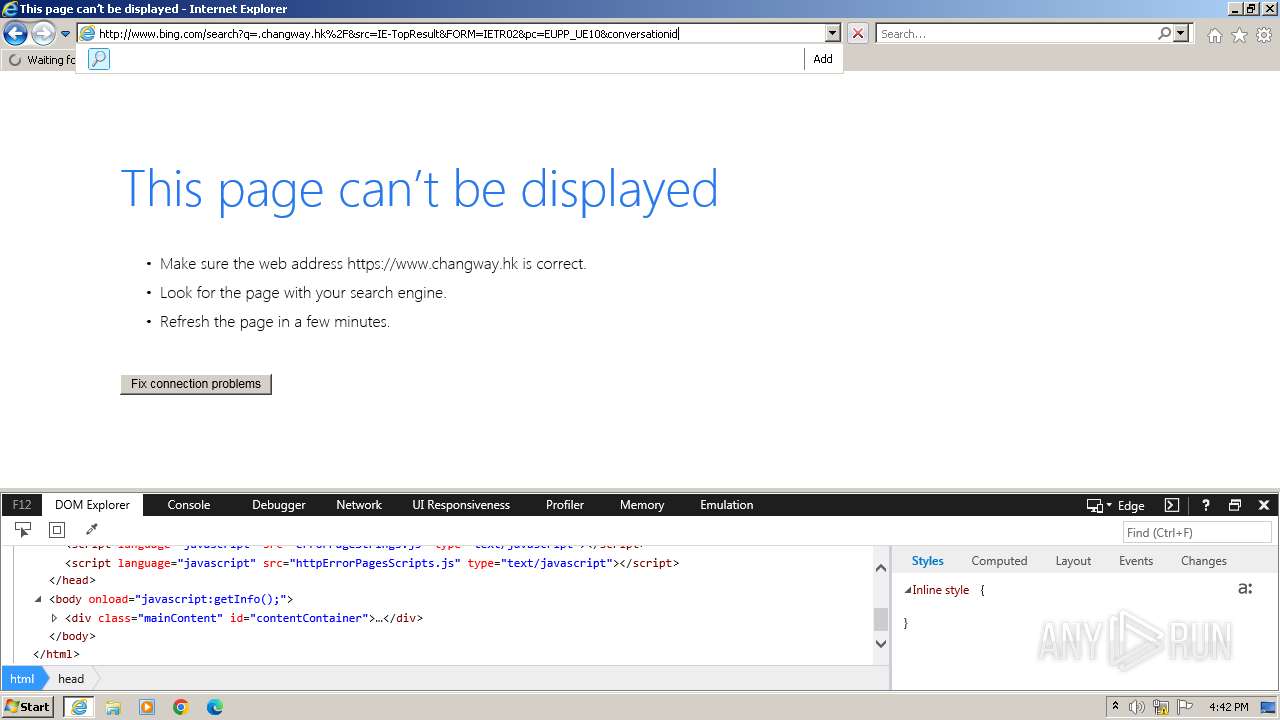This screenshot has height=720, width=1280.
Task: Open media player taskbar icon
Action: [147, 707]
